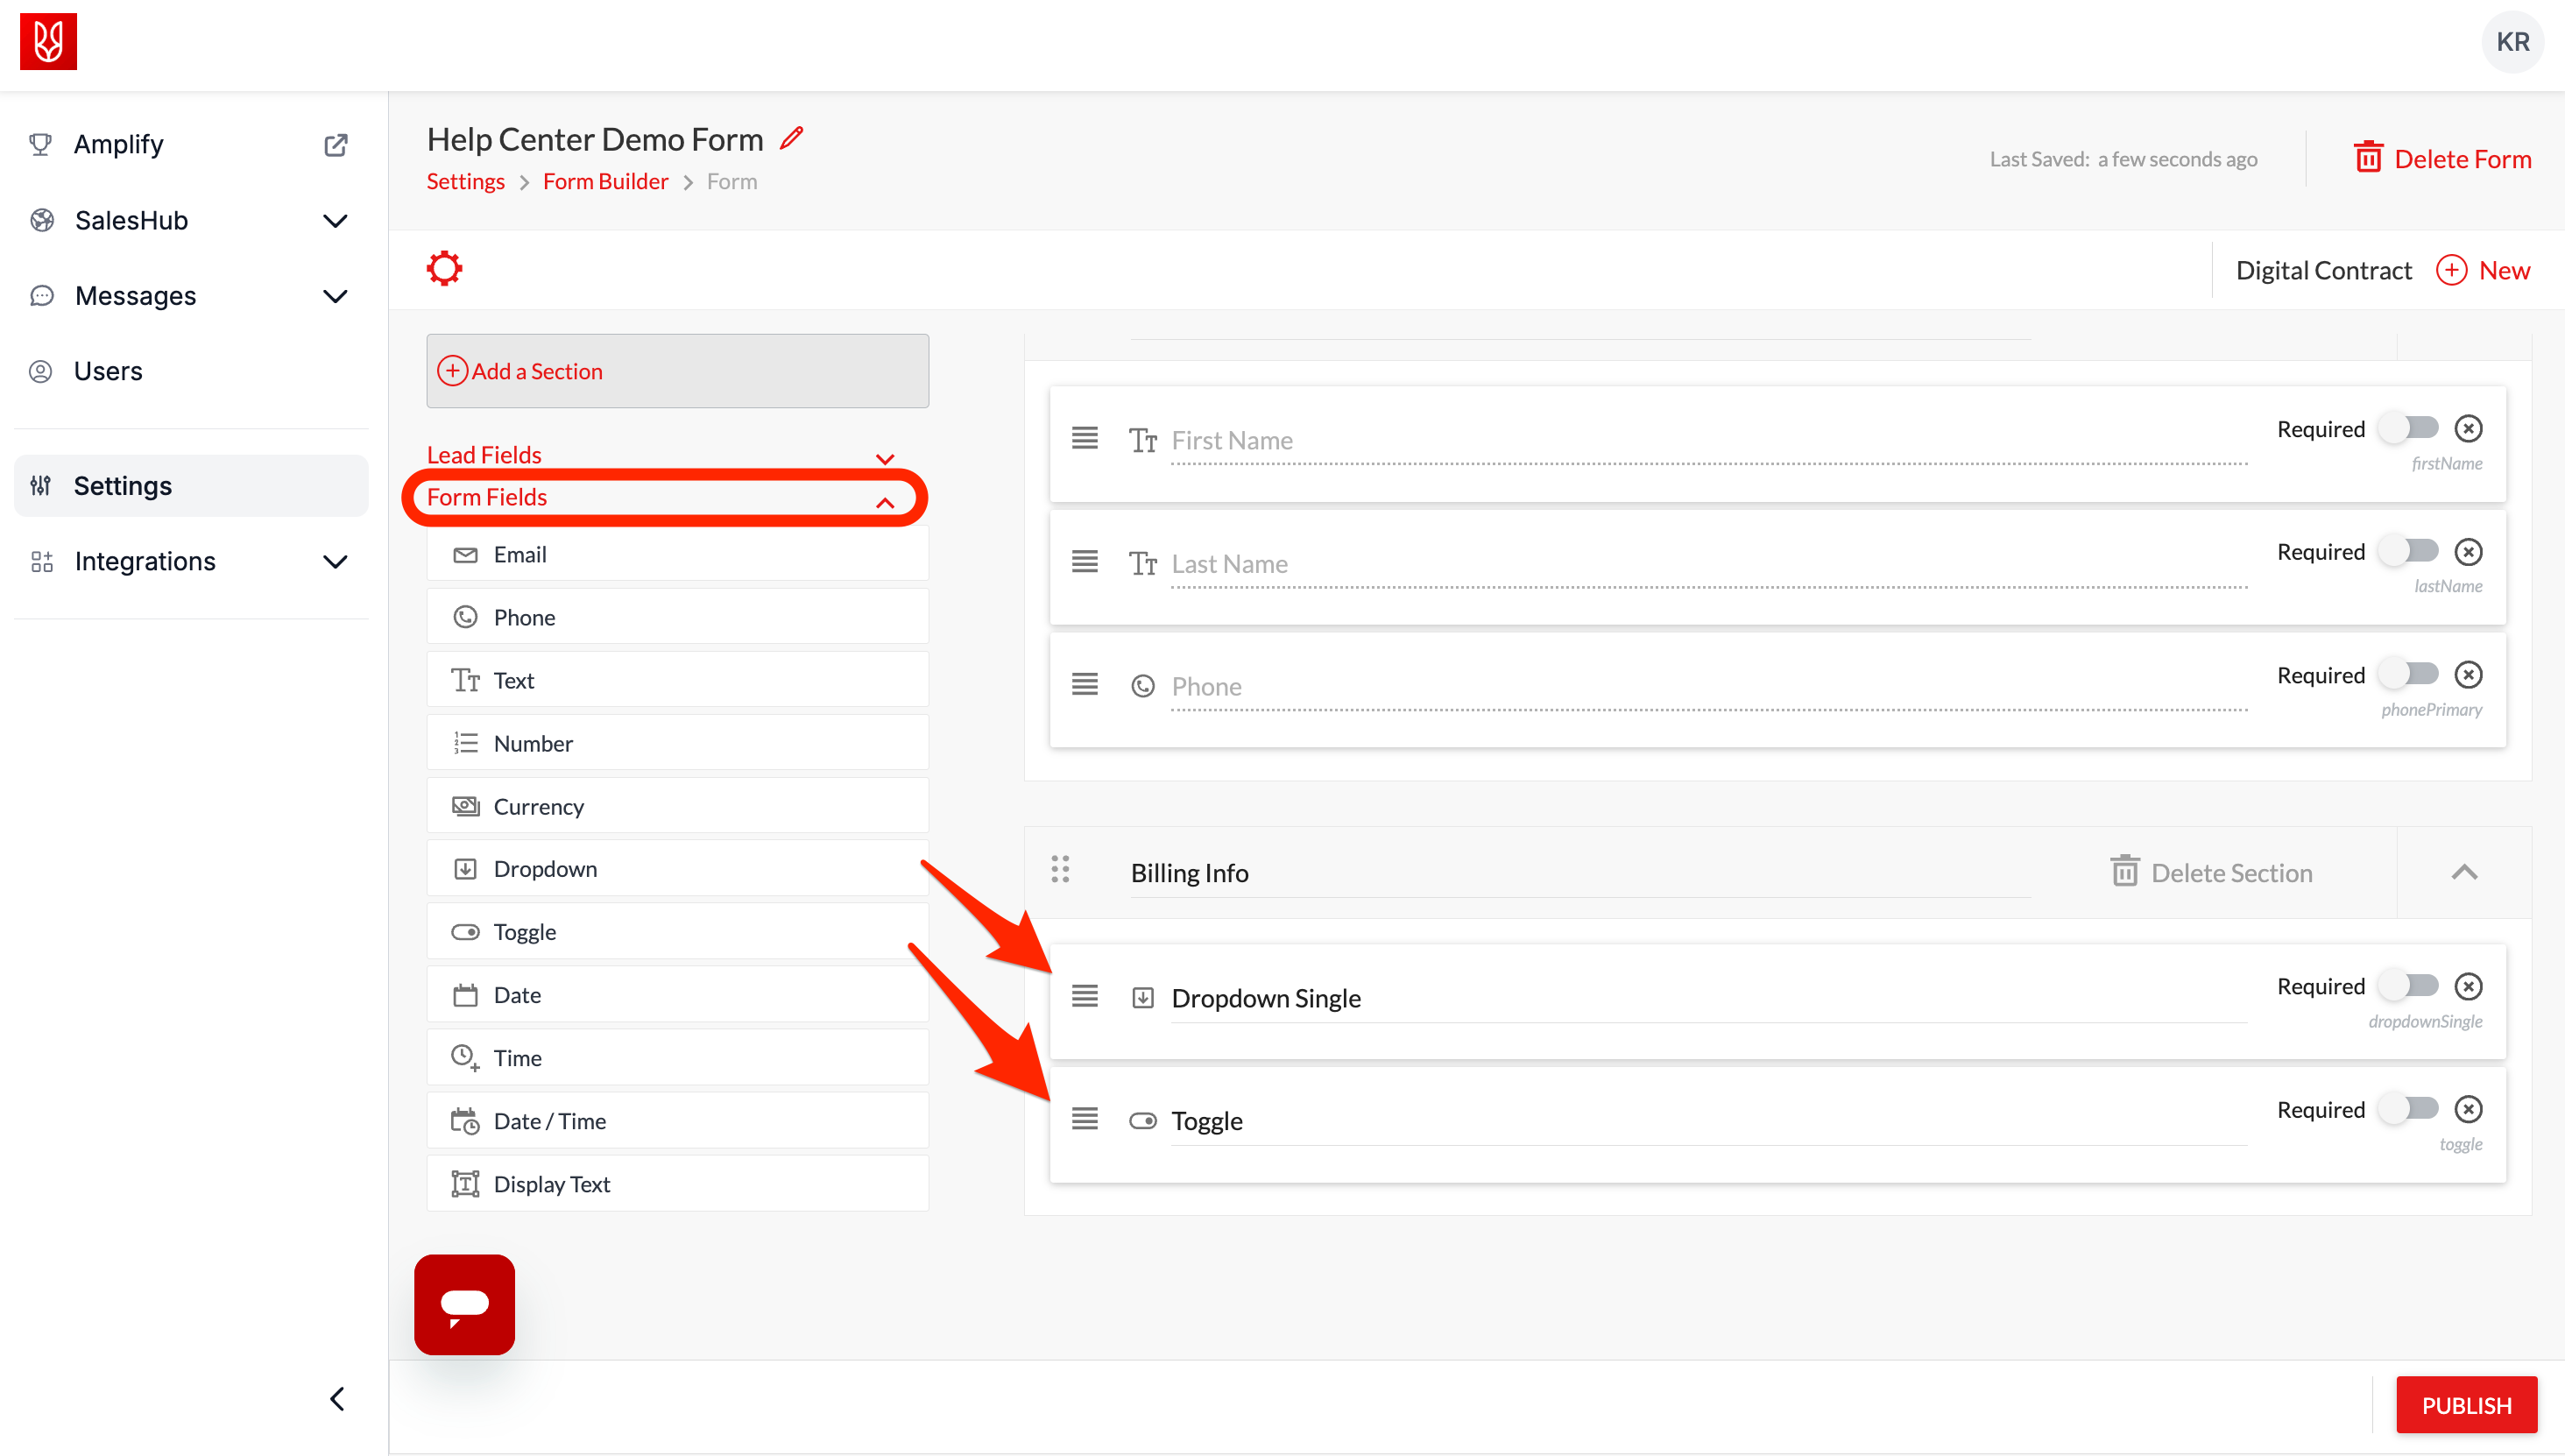Enable Required for Dropdown Single field
Viewport: 2565px width, 1456px height.
[2410, 986]
